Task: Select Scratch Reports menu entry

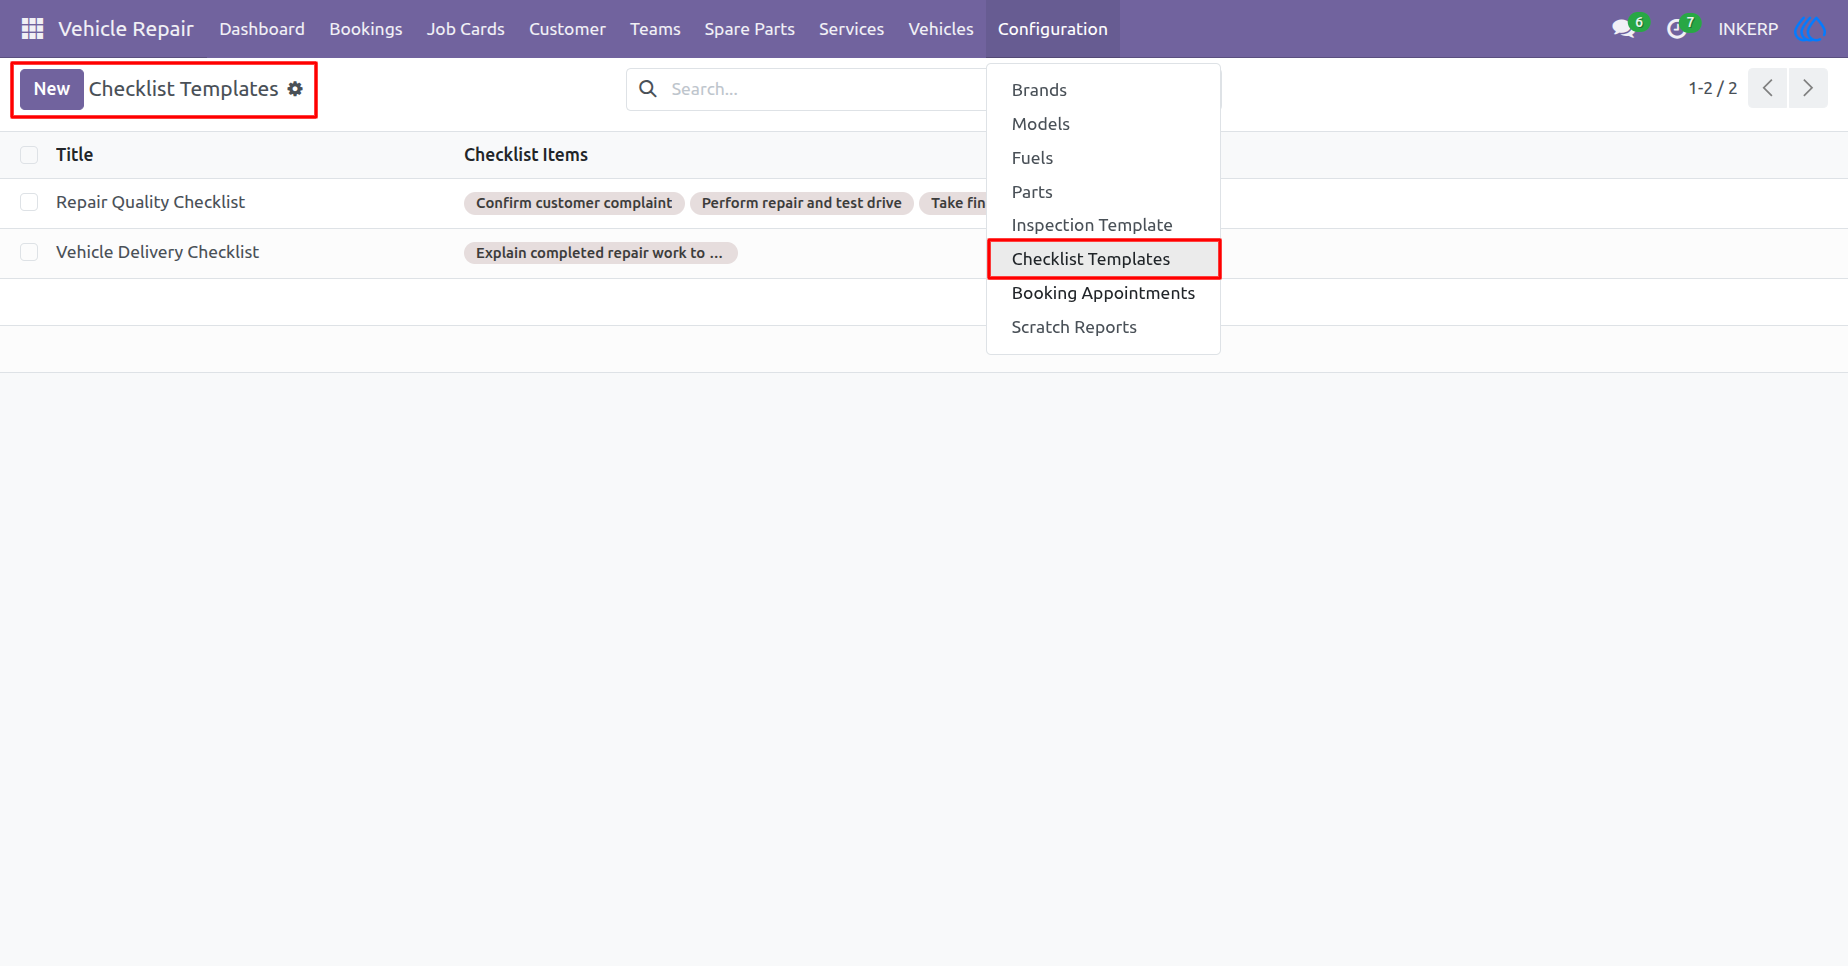Action: pos(1103,327)
